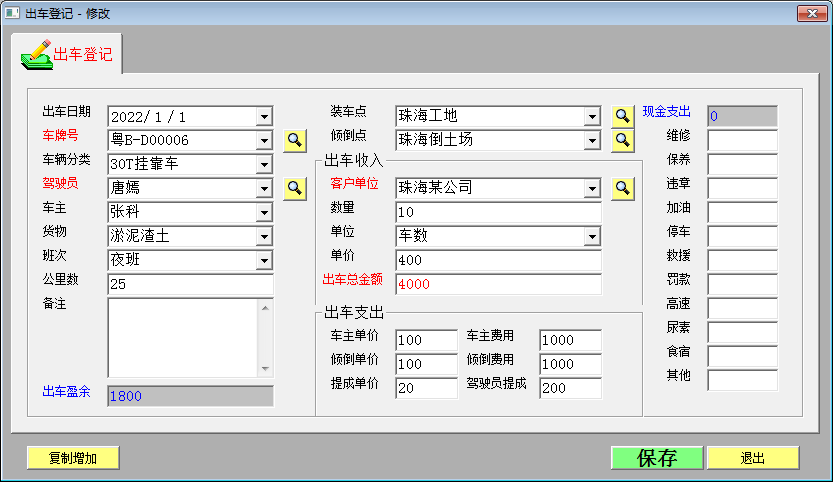The width and height of the screenshot is (833, 482).
Task: Click the 救援 expense input field
Action: (x=742, y=260)
